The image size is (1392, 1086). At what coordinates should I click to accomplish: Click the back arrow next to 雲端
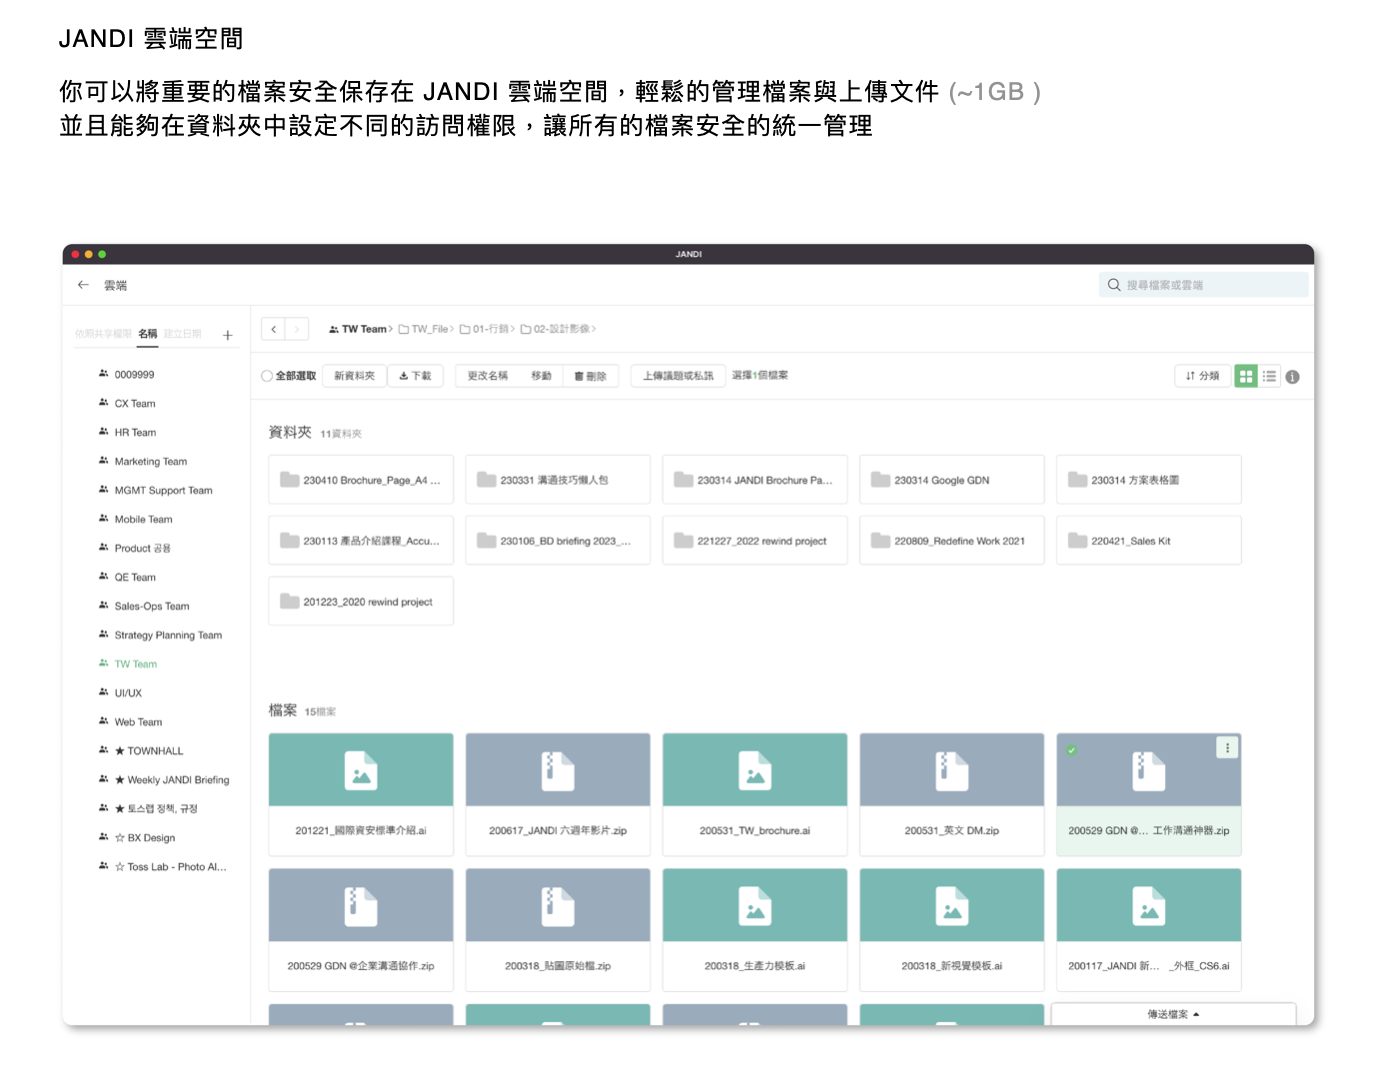[83, 285]
